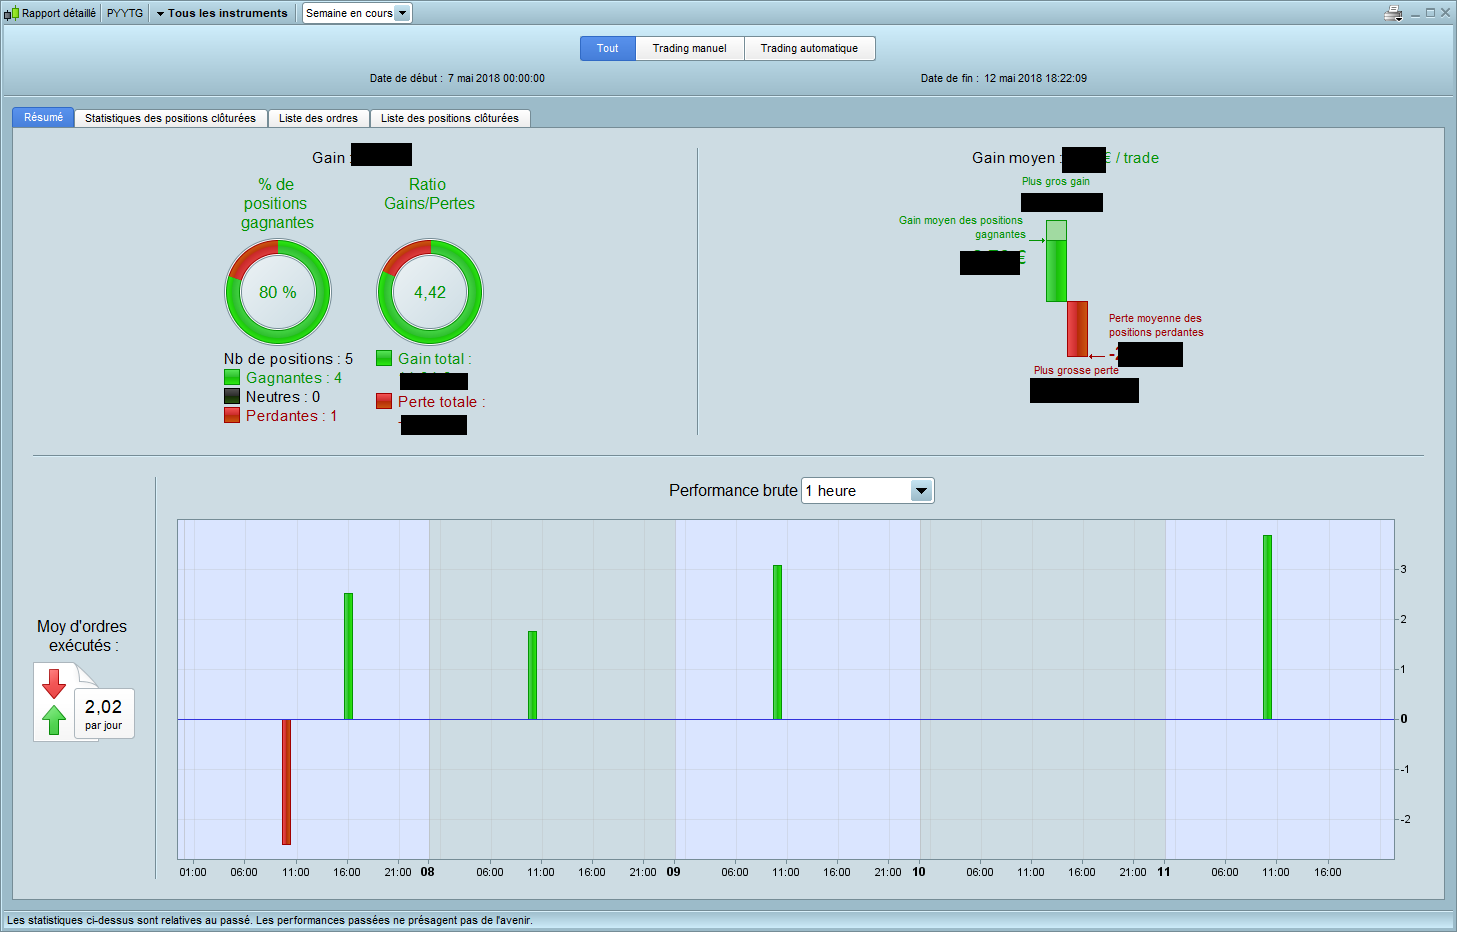
Task: Click the Ratio Gains/Pertes heading
Action: click(429, 194)
